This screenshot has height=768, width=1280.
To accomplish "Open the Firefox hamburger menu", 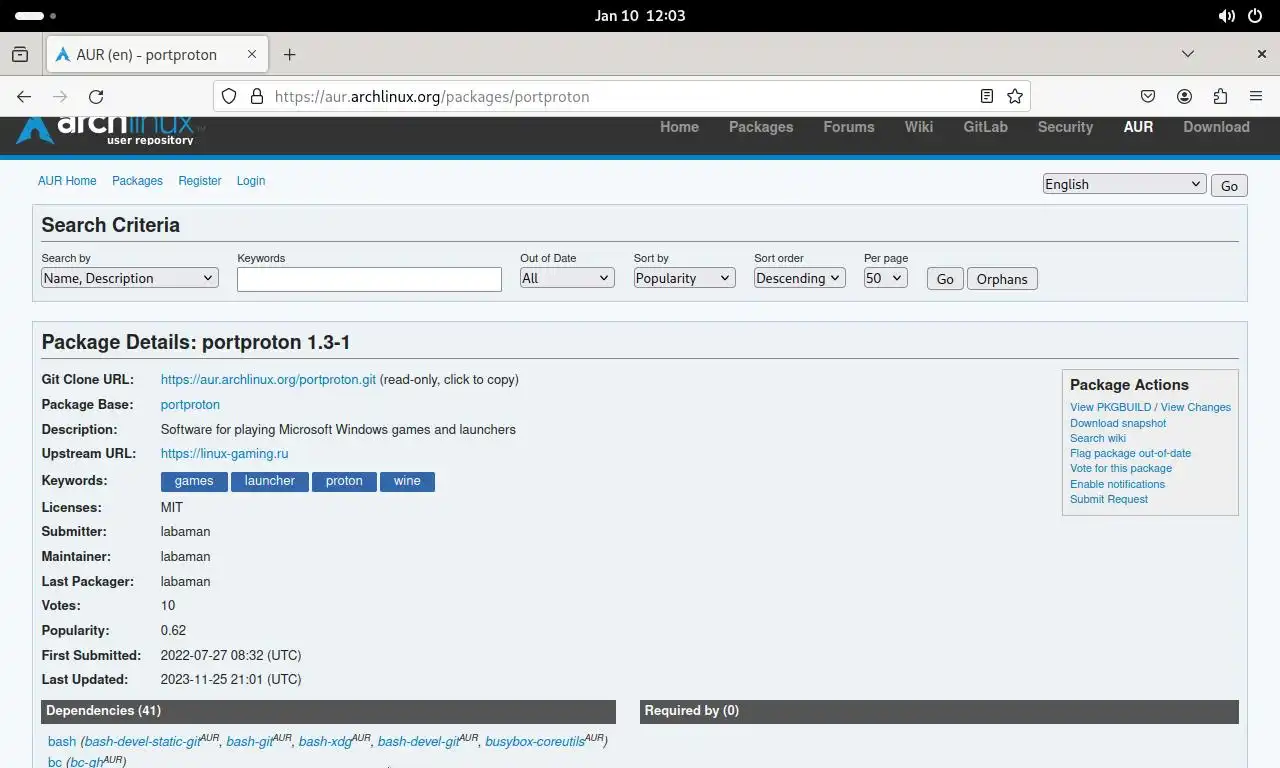I will coord(1256,96).
